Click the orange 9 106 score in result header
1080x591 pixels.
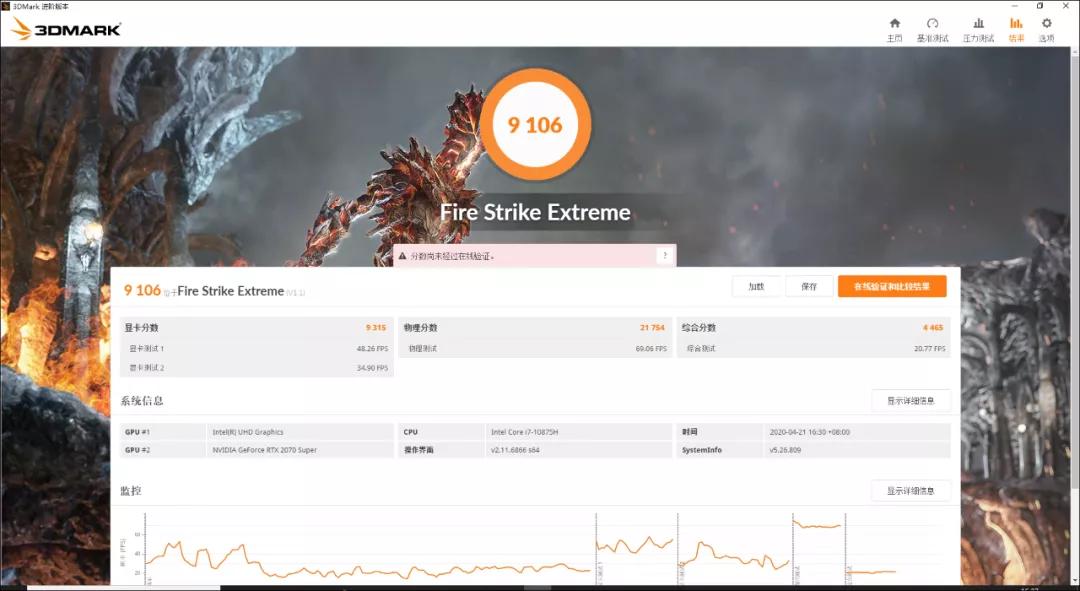pos(142,291)
